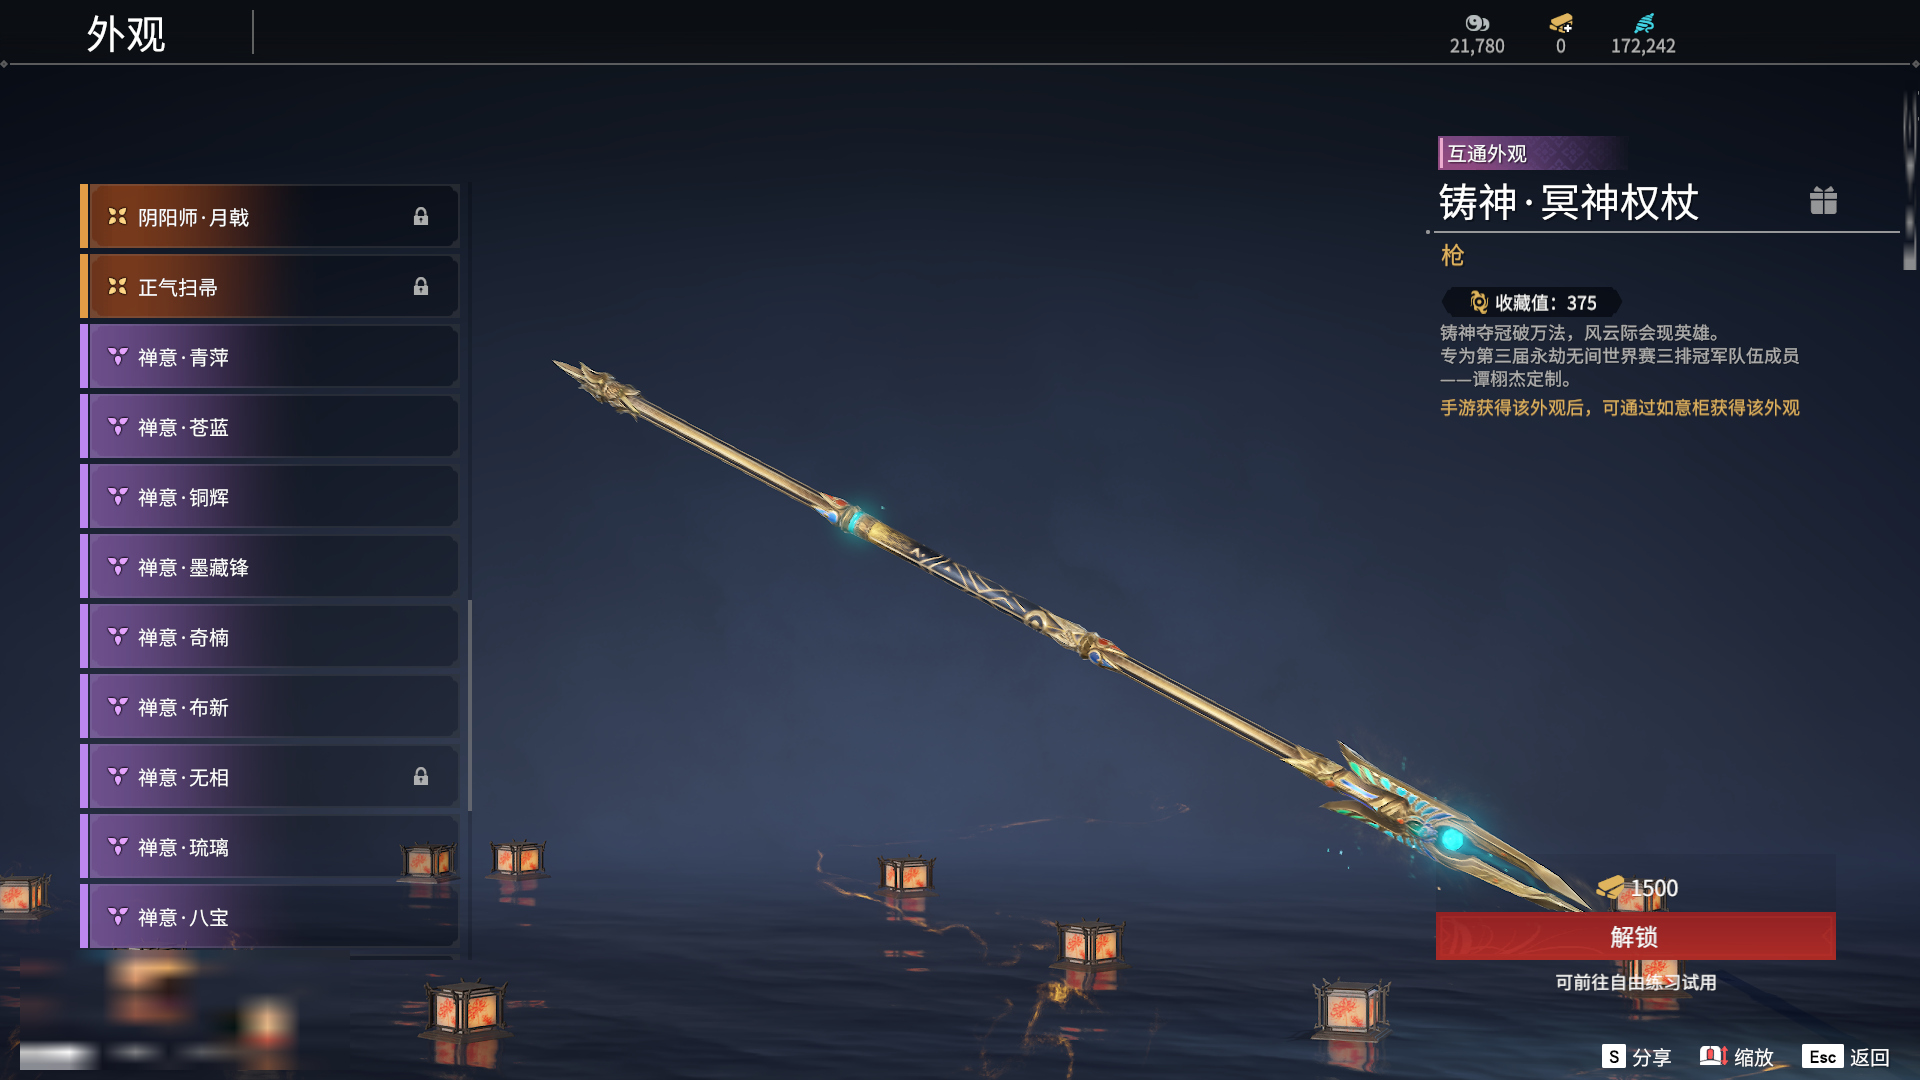Select the 禅意·青萍 skin
Screen dimensions: 1920x1080
270,357
